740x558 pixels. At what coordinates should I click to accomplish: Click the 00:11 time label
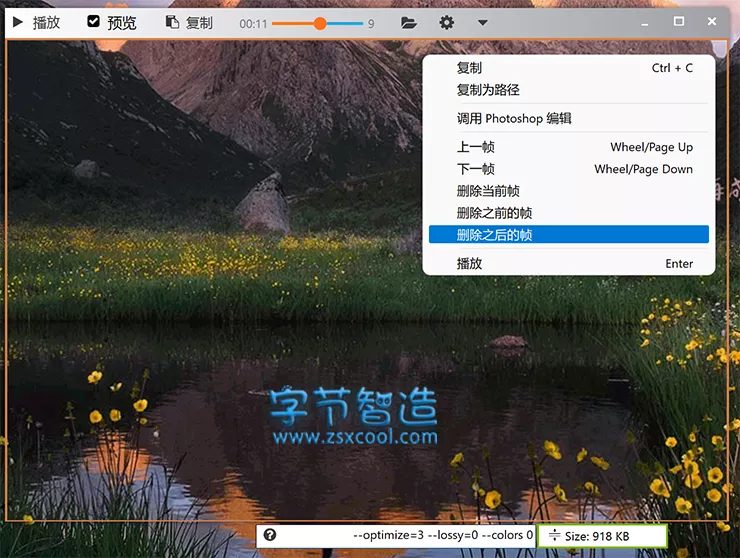pyautogui.click(x=253, y=24)
